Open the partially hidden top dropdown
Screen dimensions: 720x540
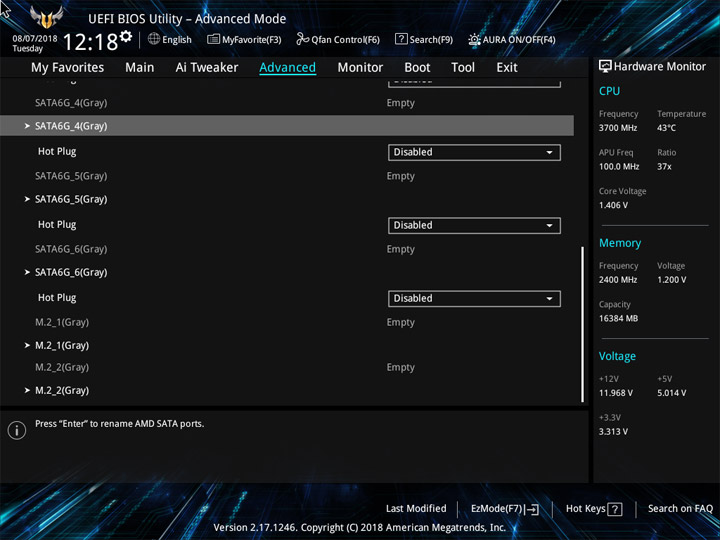click(474, 83)
